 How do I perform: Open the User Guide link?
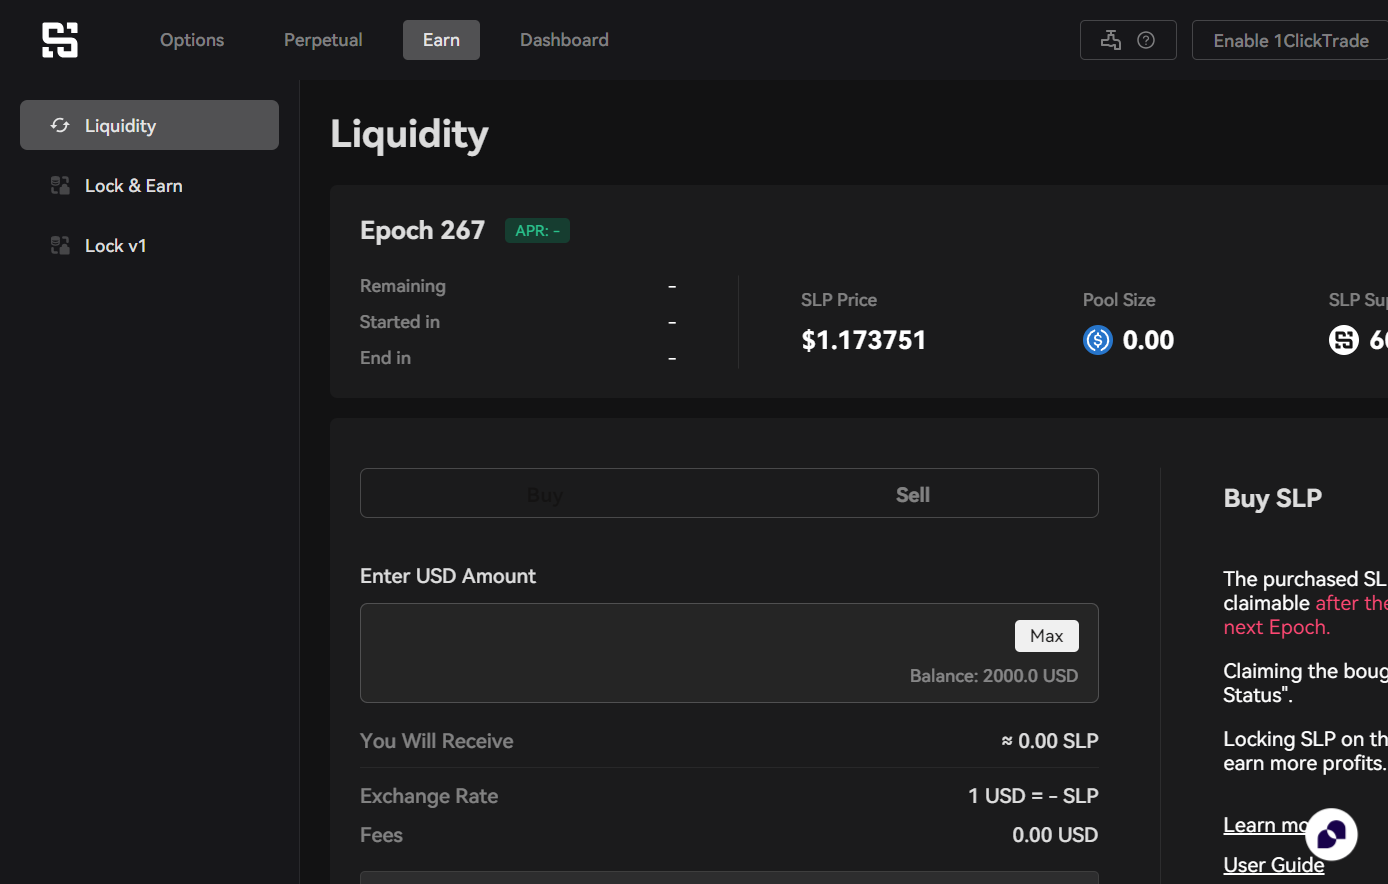tap(1274, 865)
